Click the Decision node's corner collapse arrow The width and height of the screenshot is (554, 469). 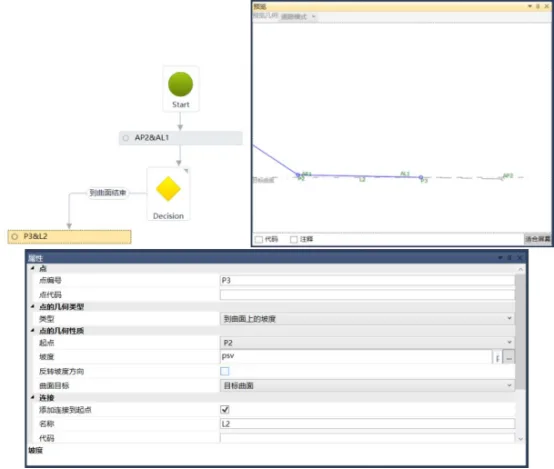pos(186,171)
